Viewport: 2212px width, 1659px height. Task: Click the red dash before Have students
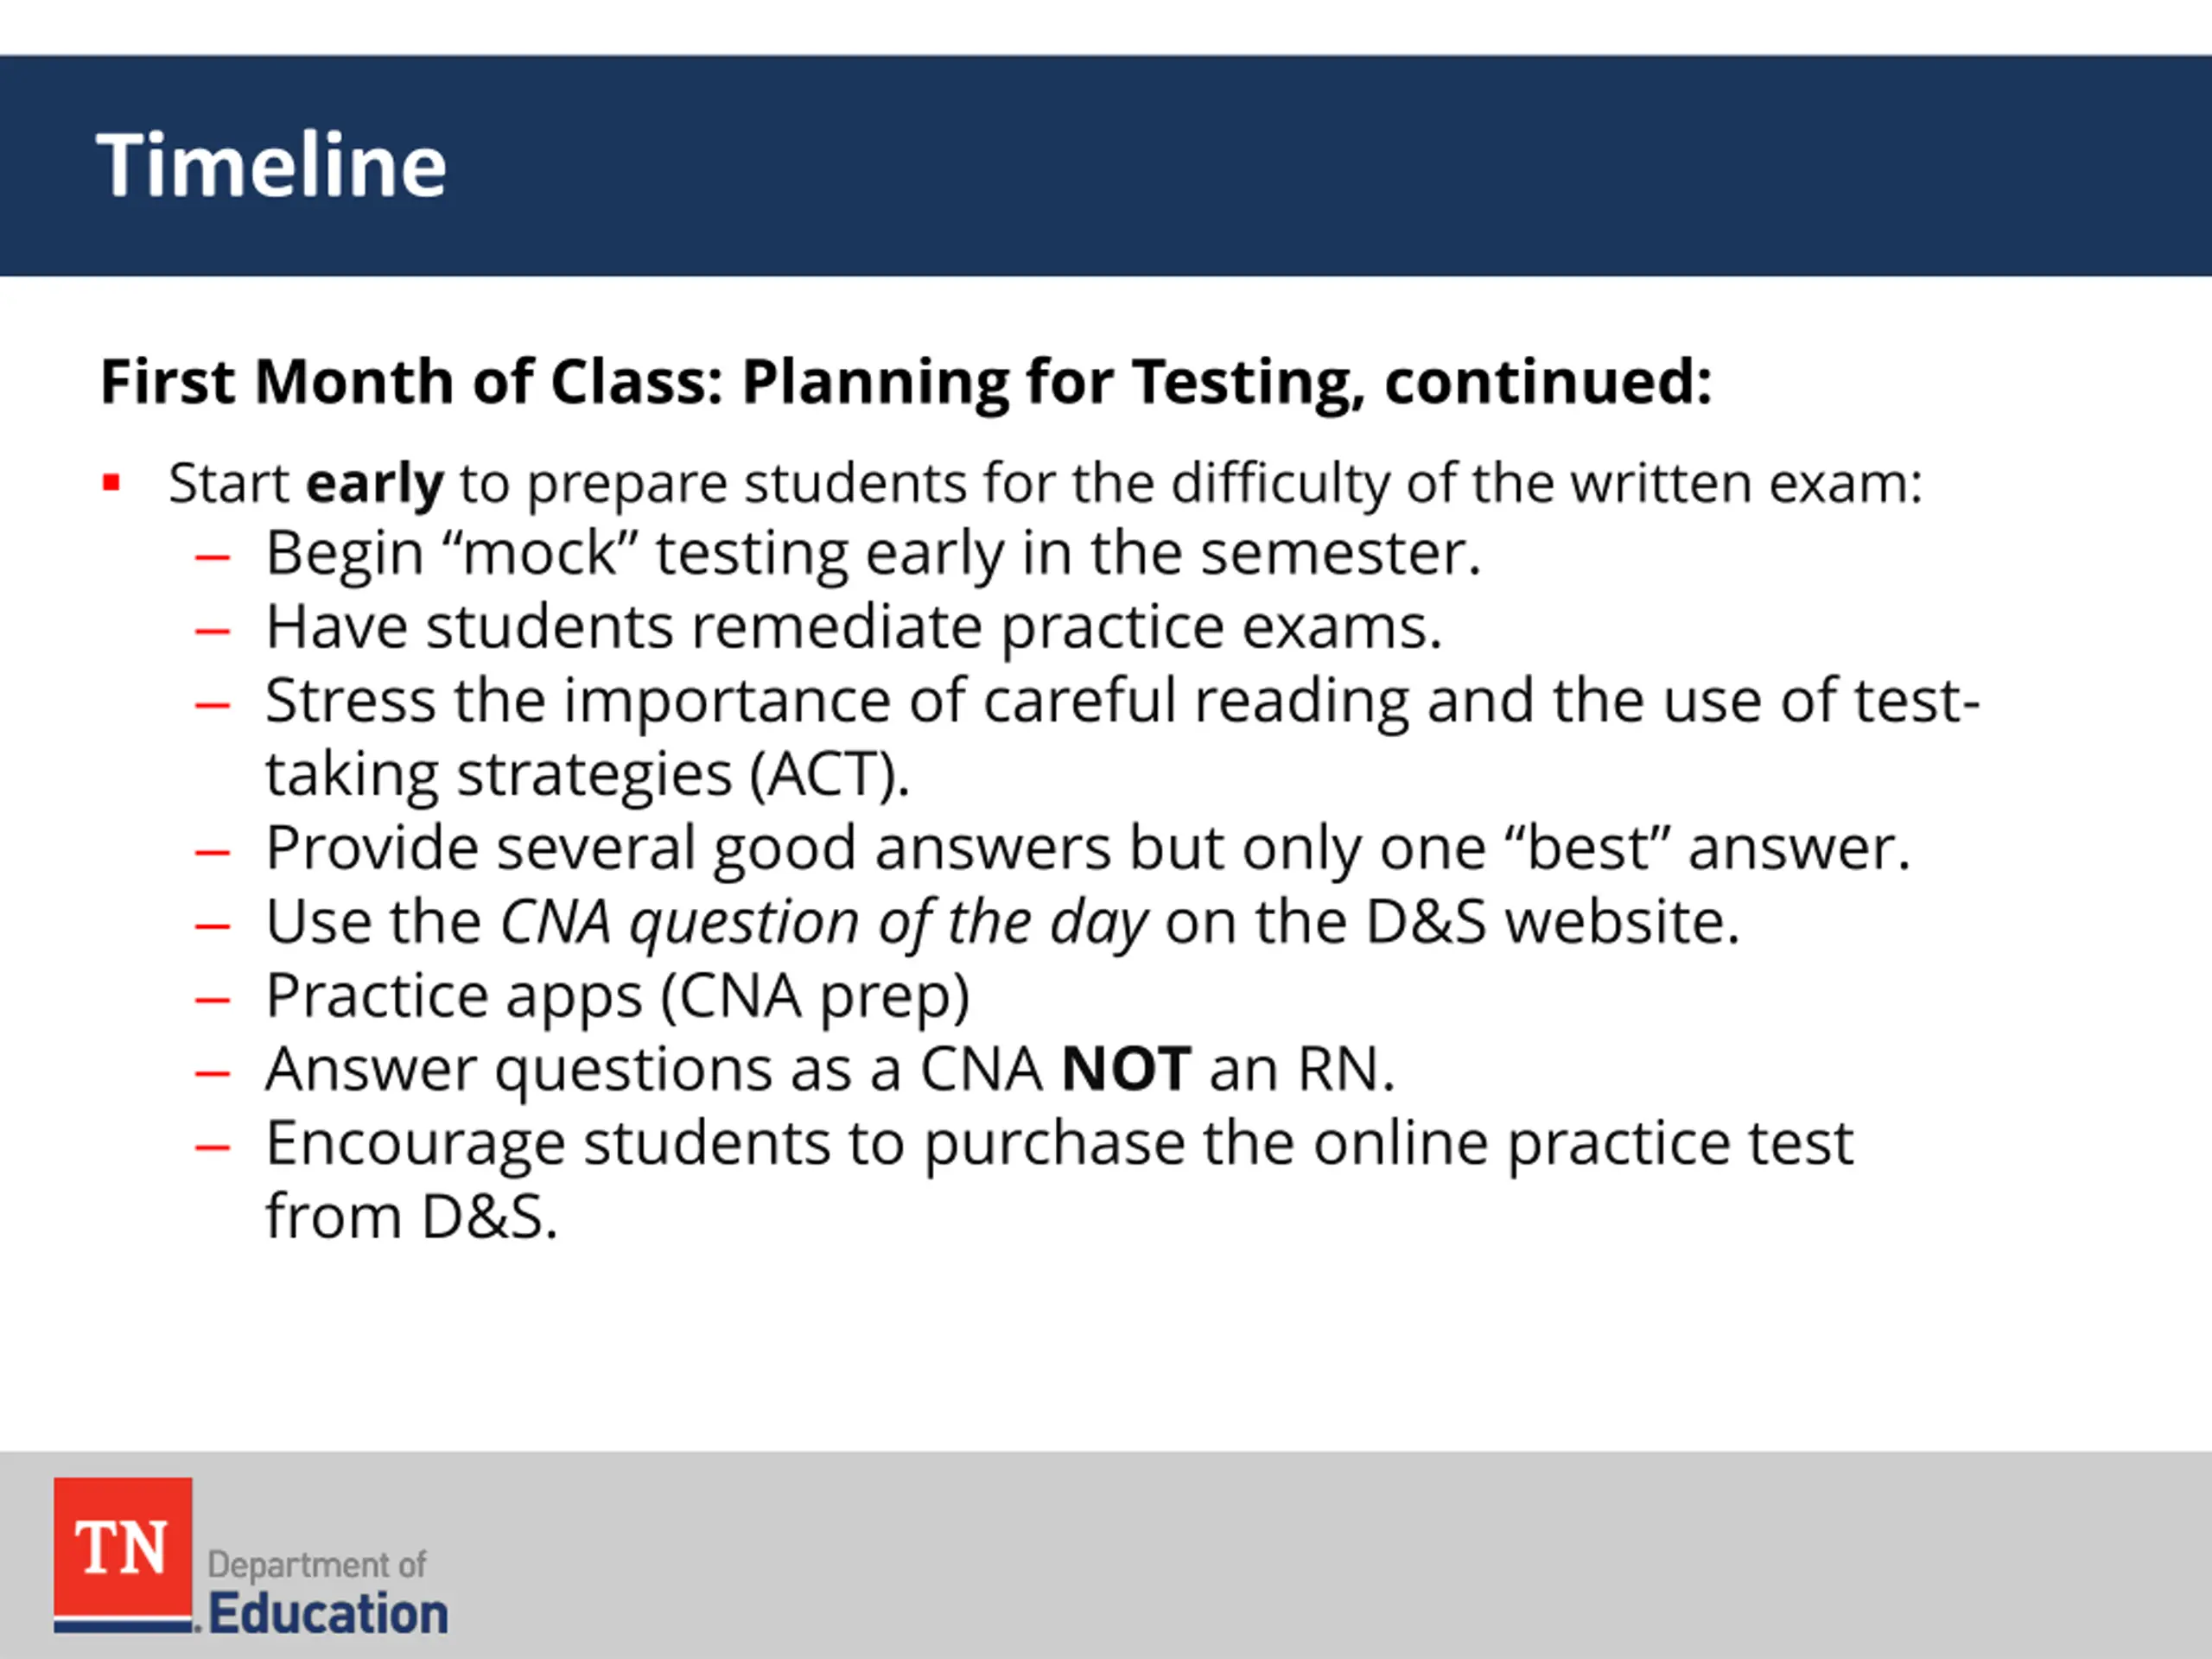tap(212, 632)
